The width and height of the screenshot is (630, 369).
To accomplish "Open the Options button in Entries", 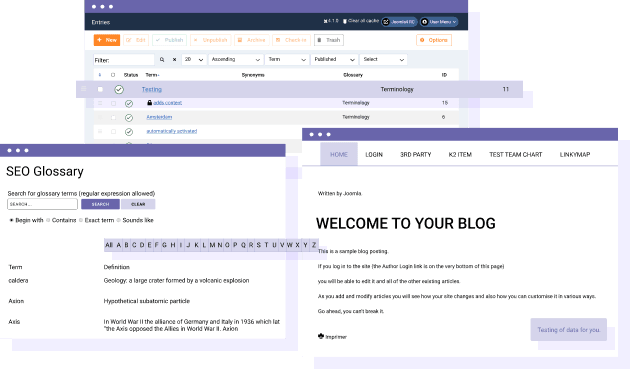I will pyautogui.click(x=434, y=40).
